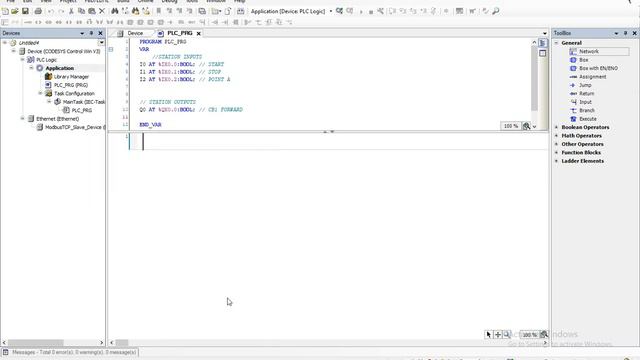Select the Return element in the Toolbox
The height and width of the screenshot is (360, 640).
coord(582,93)
